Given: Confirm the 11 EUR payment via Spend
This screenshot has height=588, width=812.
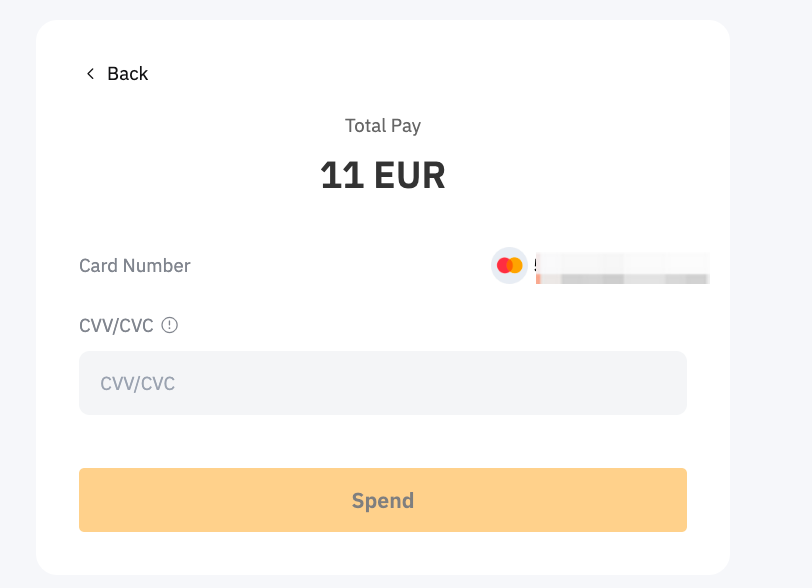Looking at the screenshot, I should (x=383, y=499).
